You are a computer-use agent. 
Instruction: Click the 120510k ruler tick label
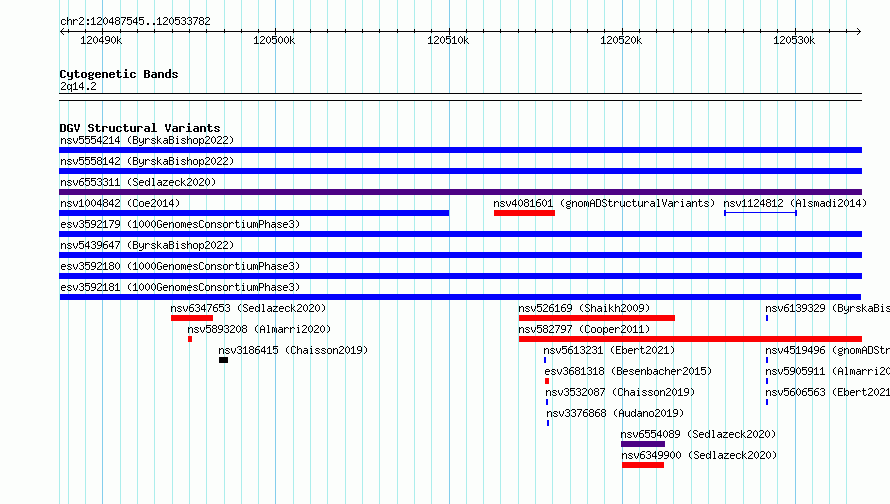(x=448, y=40)
